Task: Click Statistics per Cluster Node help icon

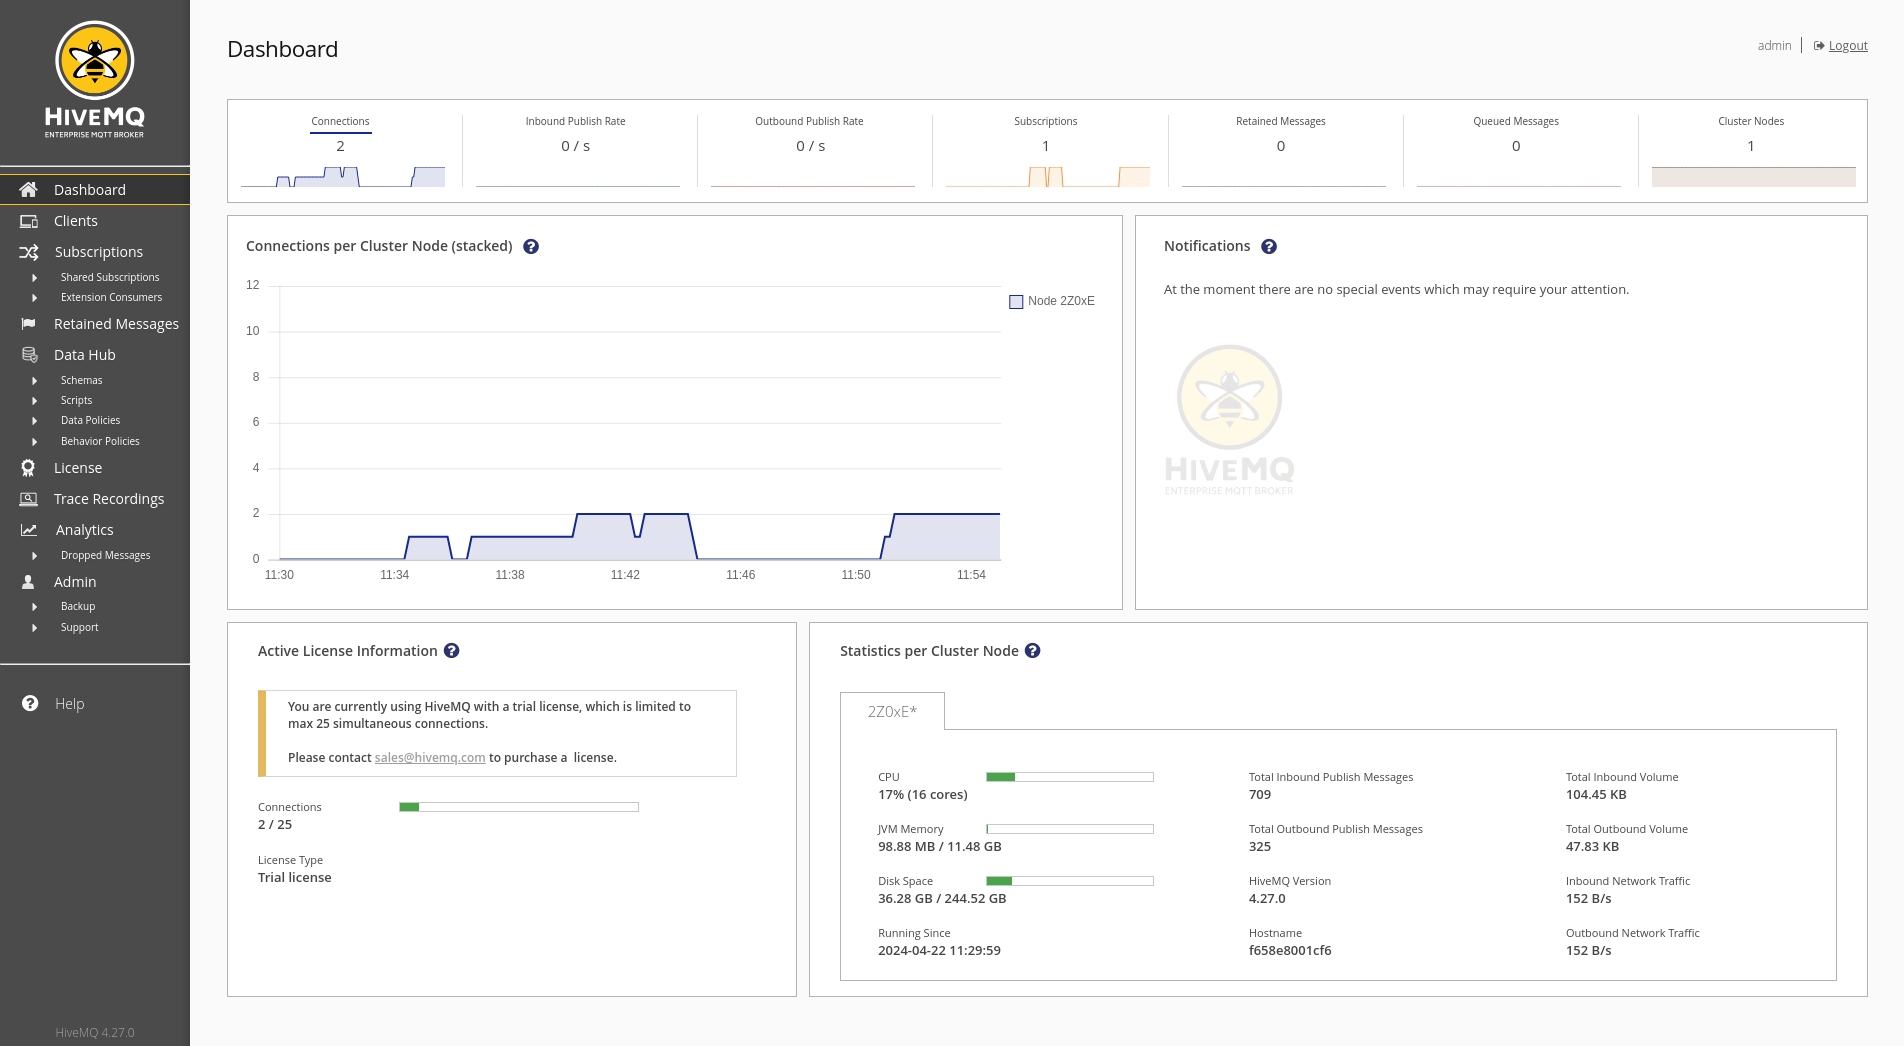Action: (x=1033, y=651)
